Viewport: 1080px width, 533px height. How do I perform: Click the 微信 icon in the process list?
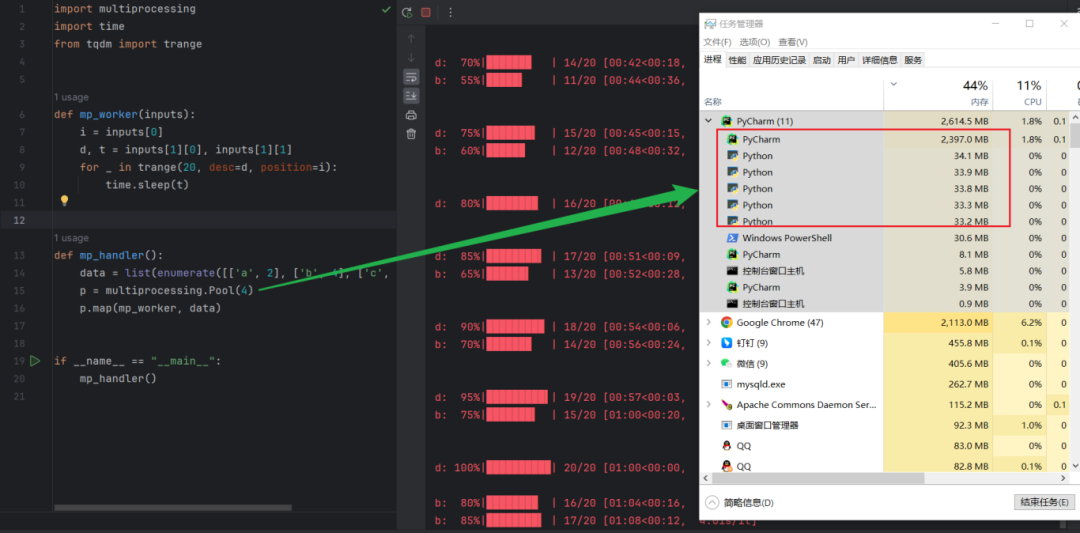click(x=726, y=364)
